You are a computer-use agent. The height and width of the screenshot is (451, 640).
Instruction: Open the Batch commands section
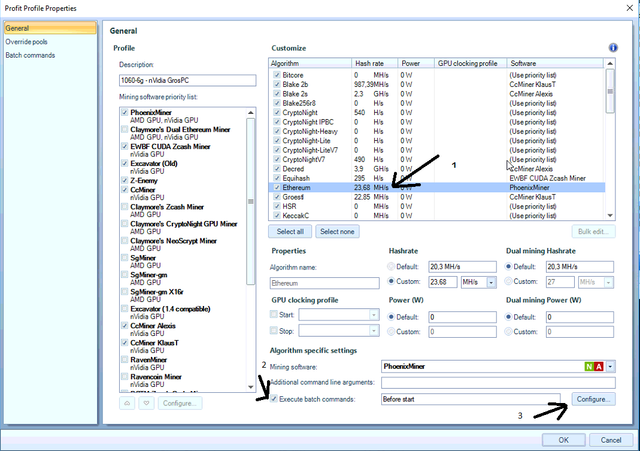[30, 55]
